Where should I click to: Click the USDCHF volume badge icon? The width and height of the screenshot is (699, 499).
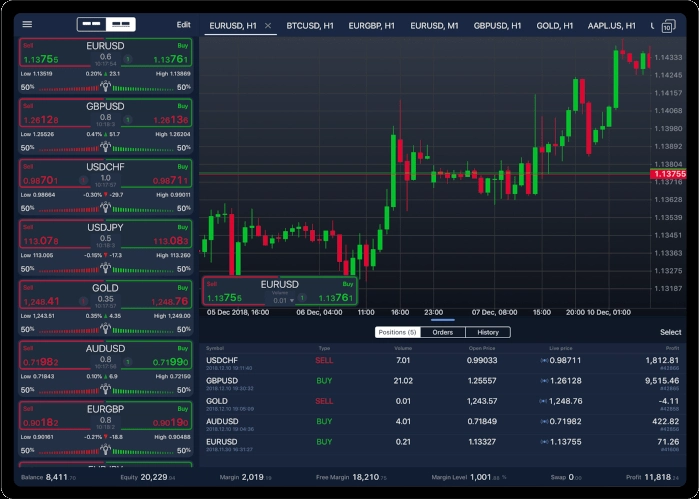click(x=83, y=180)
